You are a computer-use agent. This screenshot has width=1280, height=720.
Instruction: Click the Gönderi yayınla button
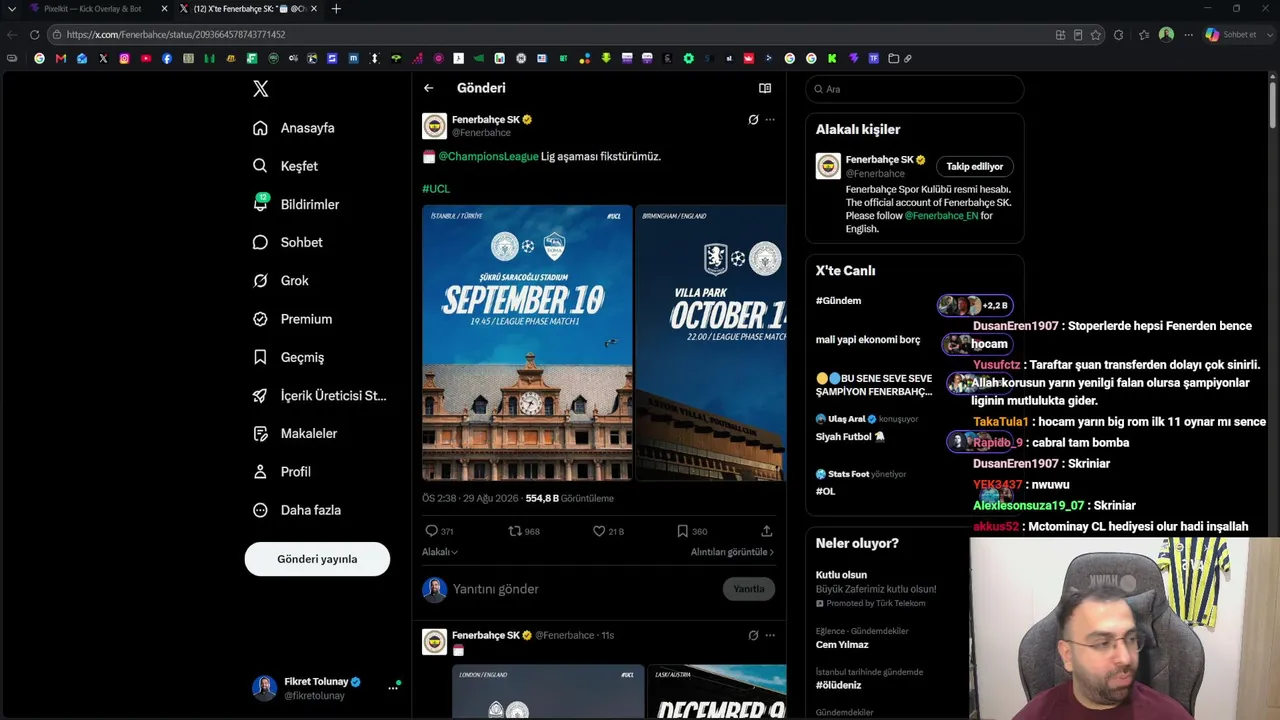[x=317, y=559]
